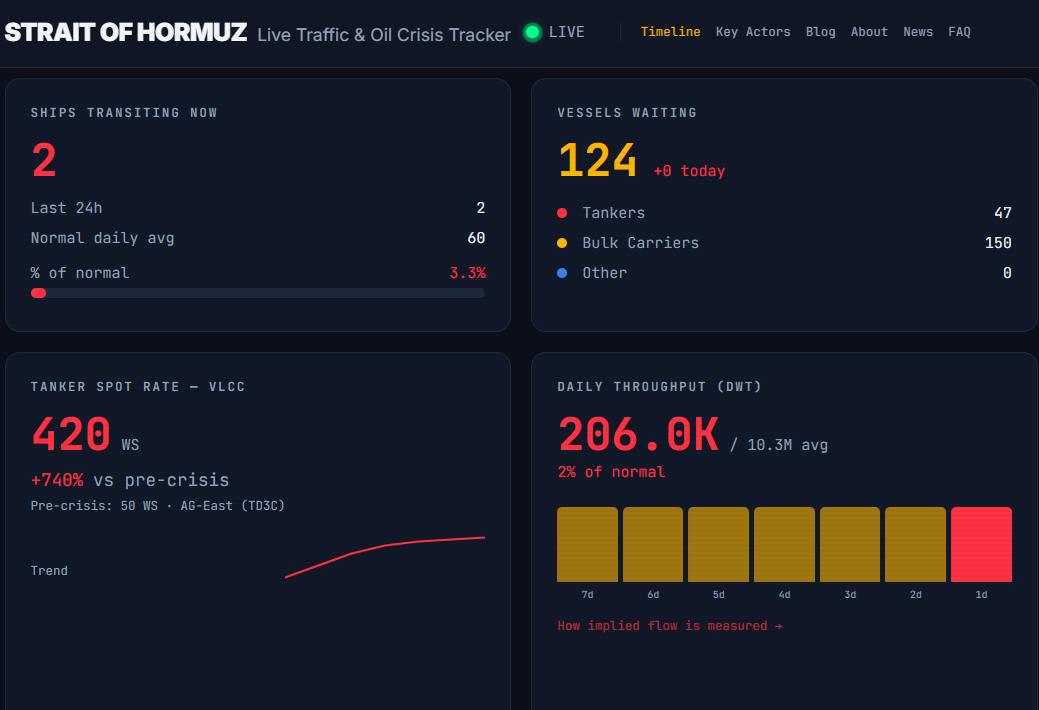This screenshot has height=710, width=1039.
Task: Open the Blog nav link
Action: tap(820, 32)
